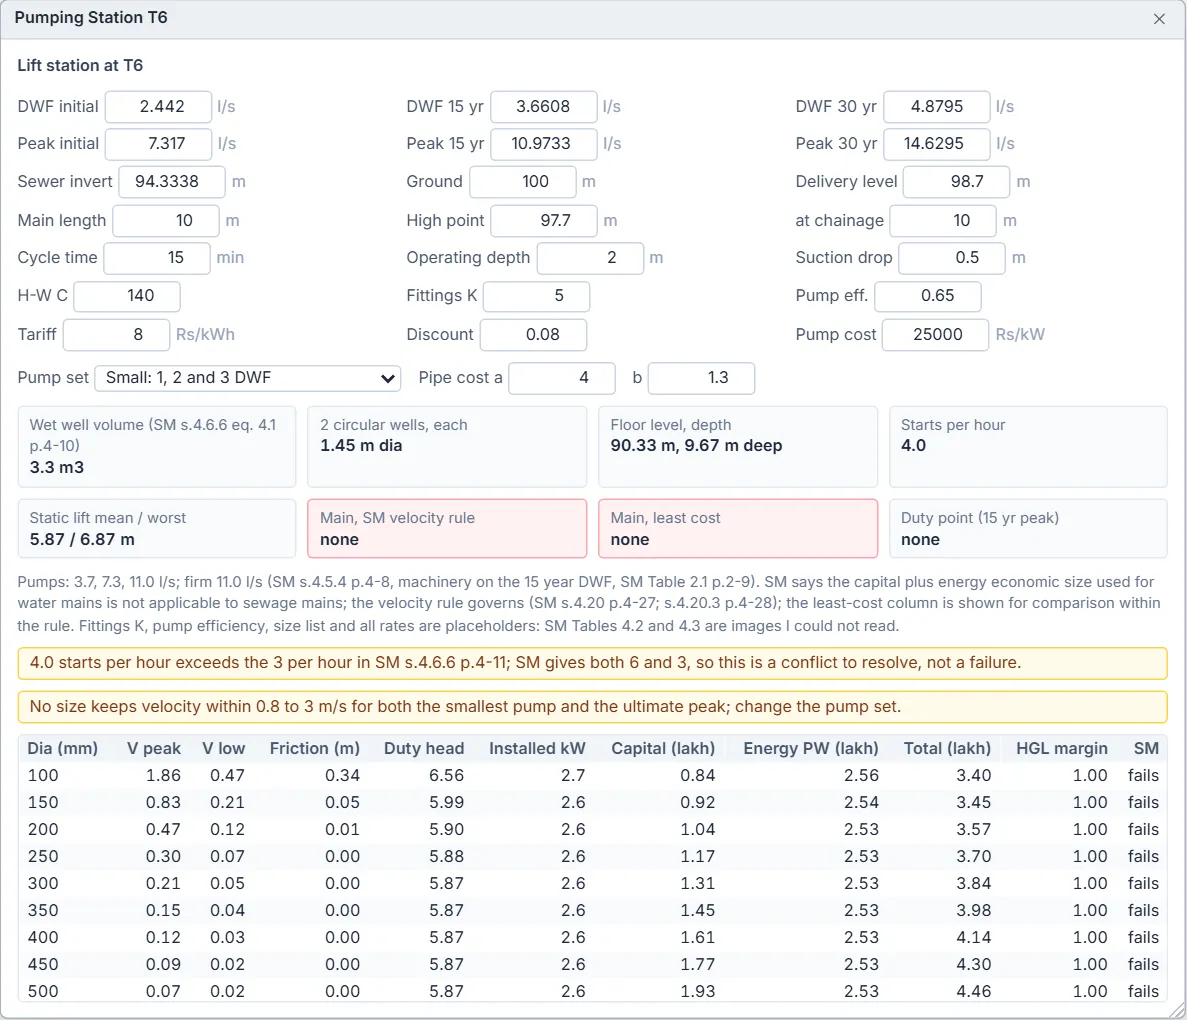Click the dialog resize grip
The height and width of the screenshot is (1020, 1187).
click(1177, 1010)
